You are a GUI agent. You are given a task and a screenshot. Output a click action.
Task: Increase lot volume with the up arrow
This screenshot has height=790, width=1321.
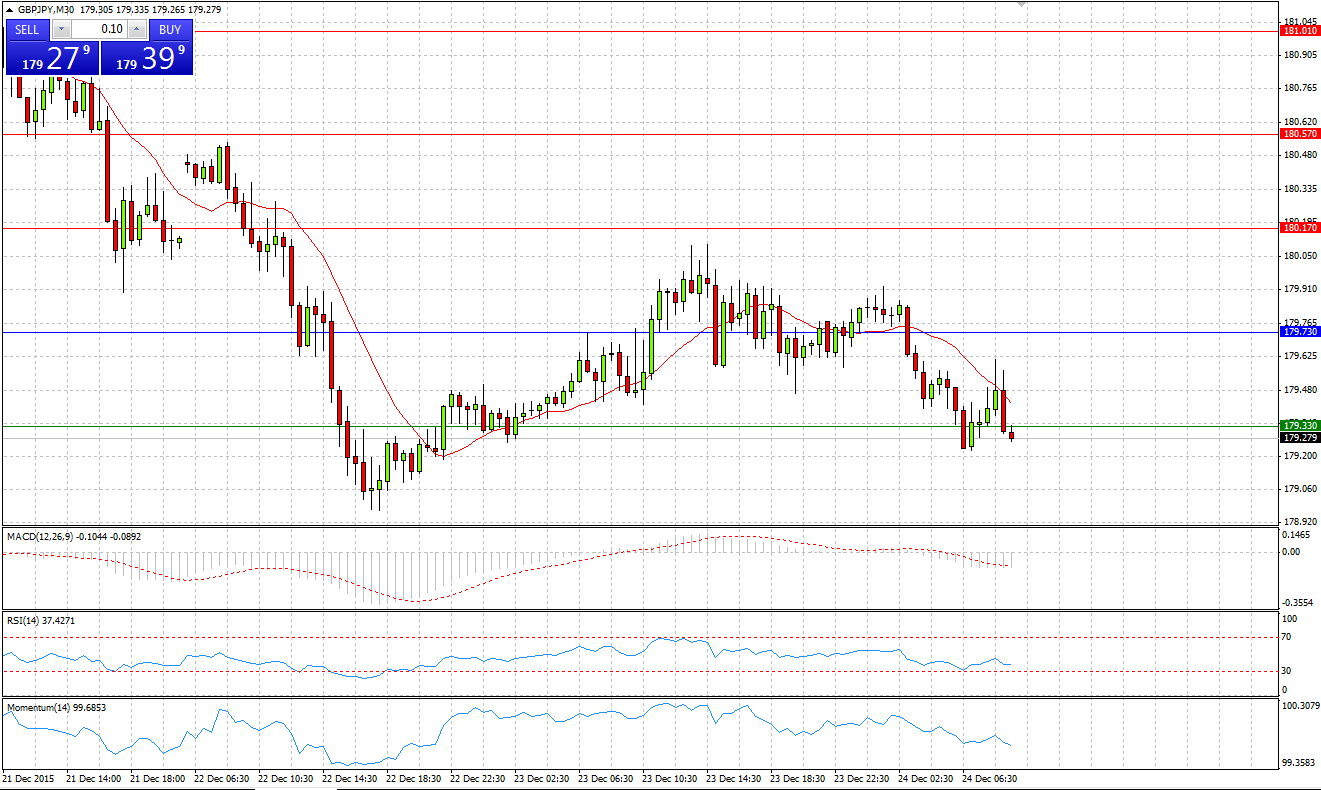click(139, 30)
